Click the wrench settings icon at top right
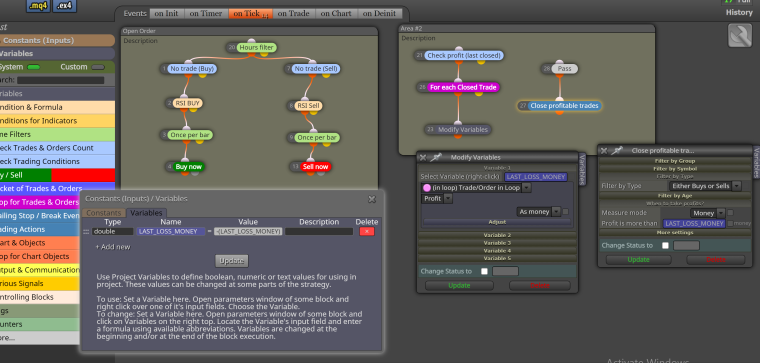 tap(740, 35)
